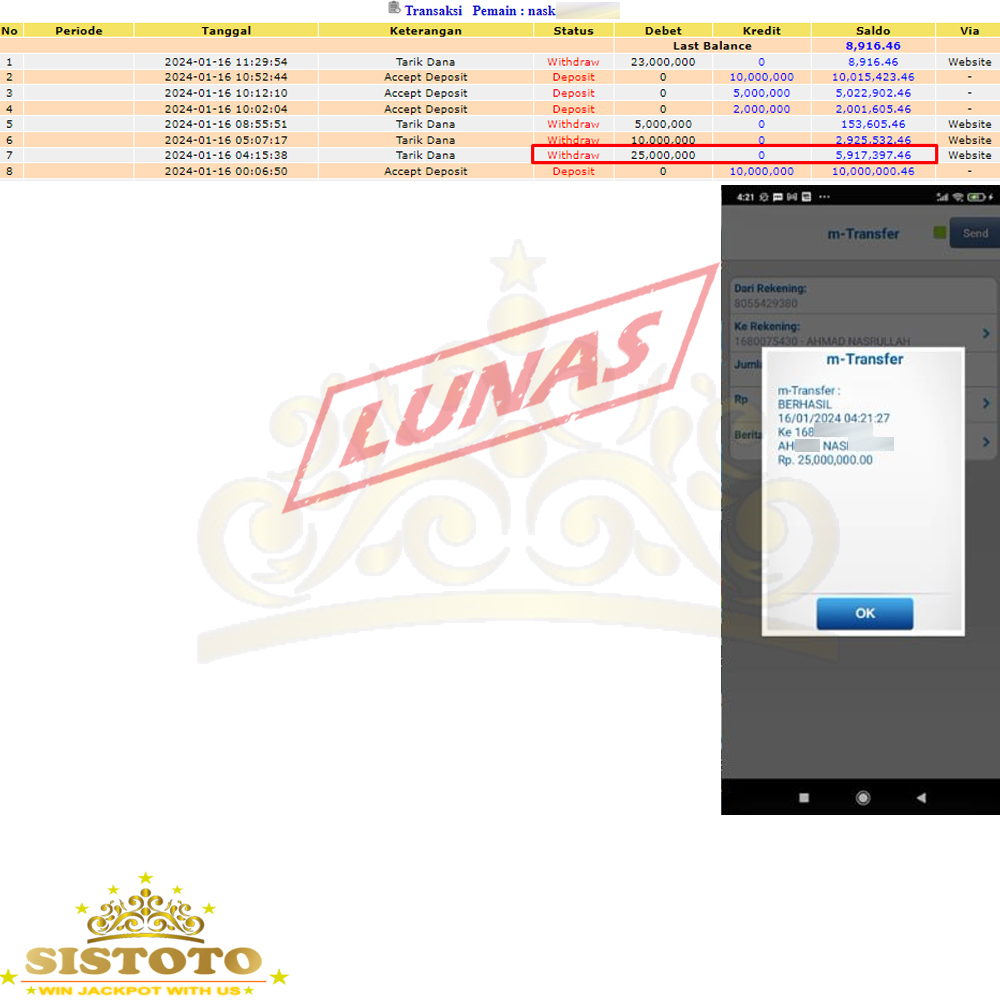This screenshot has width=1000, height=1000.
Task: Select the Withdraw status in row 1
Action: point(573,62)
